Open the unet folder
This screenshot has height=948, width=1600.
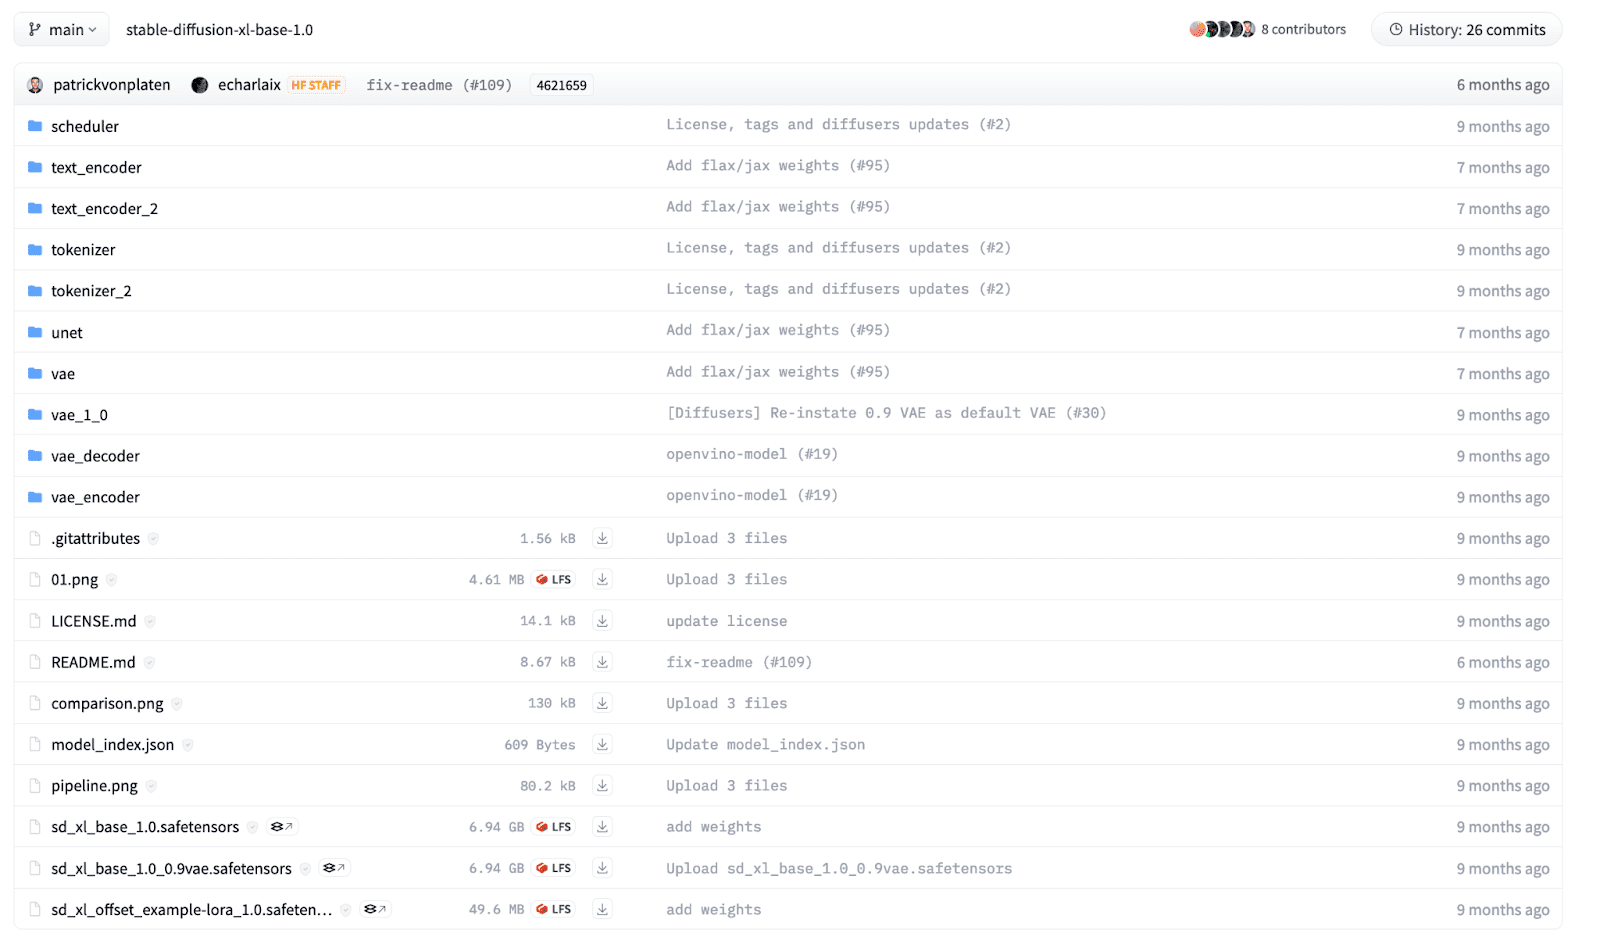67,332
